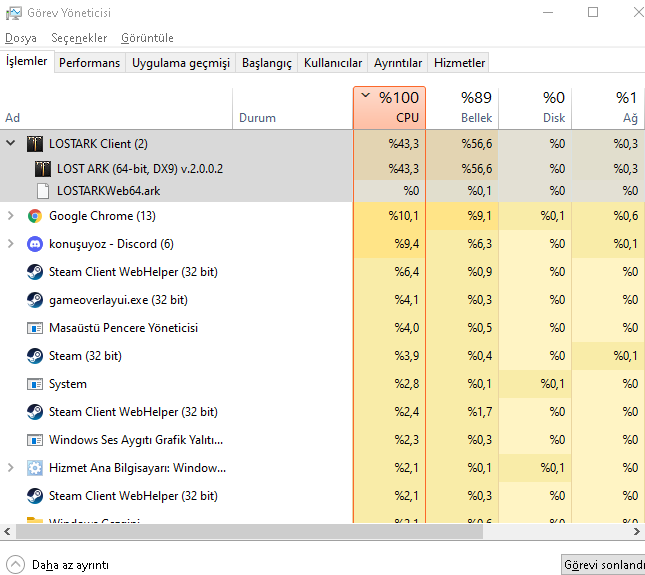This screenshot has width=645, height=575.
Task: Open the Dosya menu
Action: coord(21,38)
